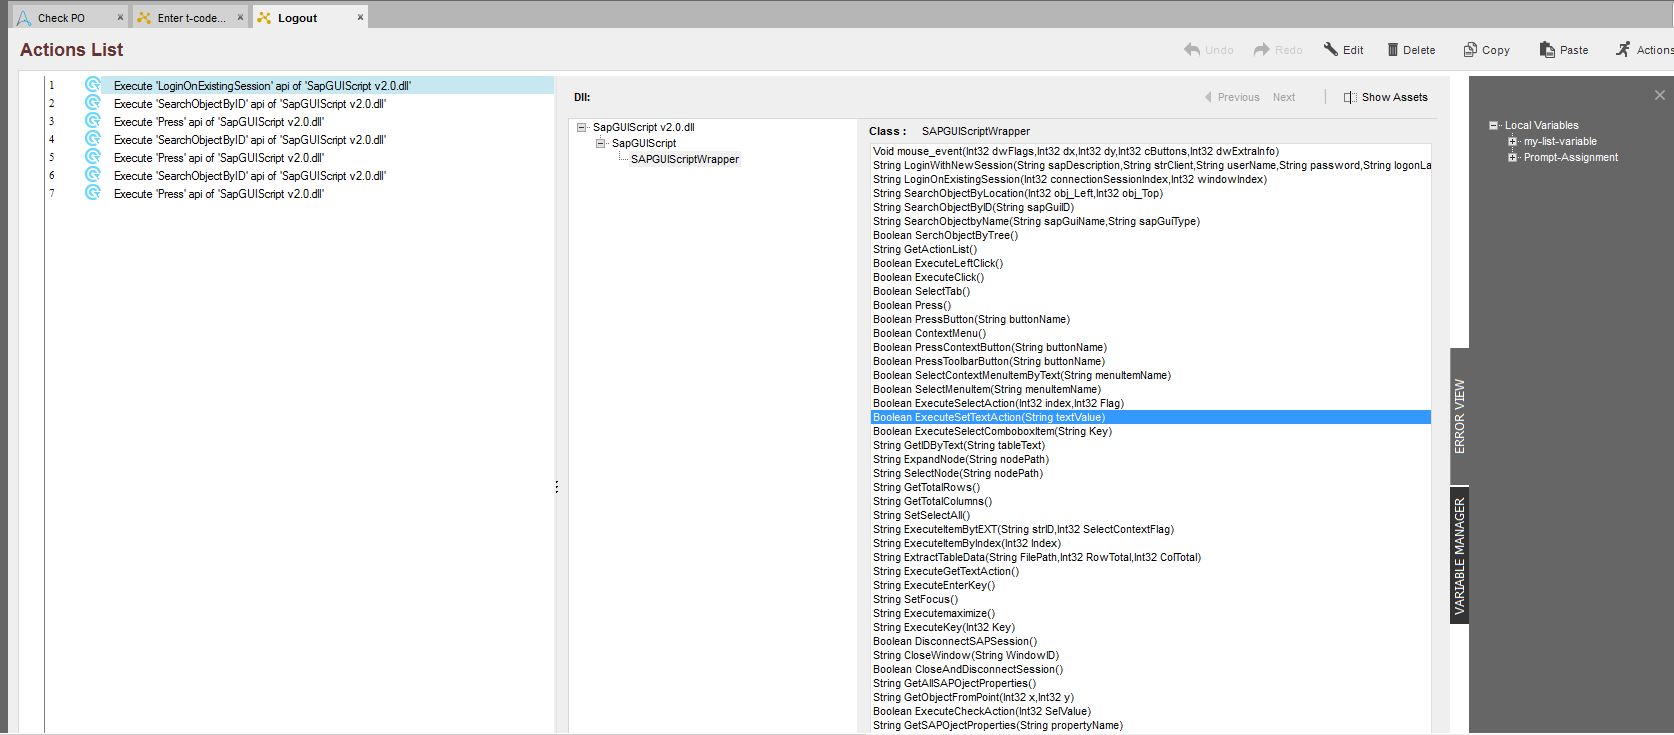Screen dimensions: 1674x735
Task: Select action 7 Execute 'Press' api
Action: 218,194
